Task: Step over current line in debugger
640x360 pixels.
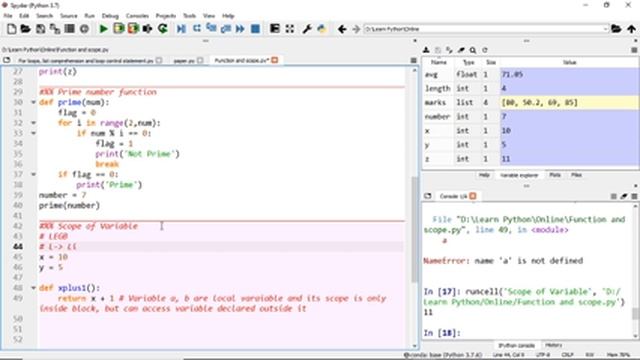Action: tap(196, 29)
